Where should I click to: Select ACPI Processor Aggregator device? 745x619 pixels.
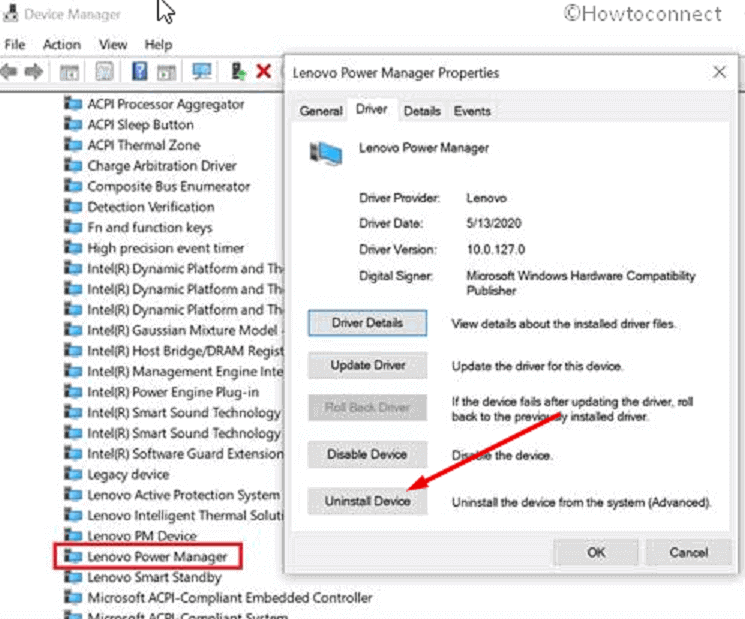pyautogui.click(x=165, y=104)
